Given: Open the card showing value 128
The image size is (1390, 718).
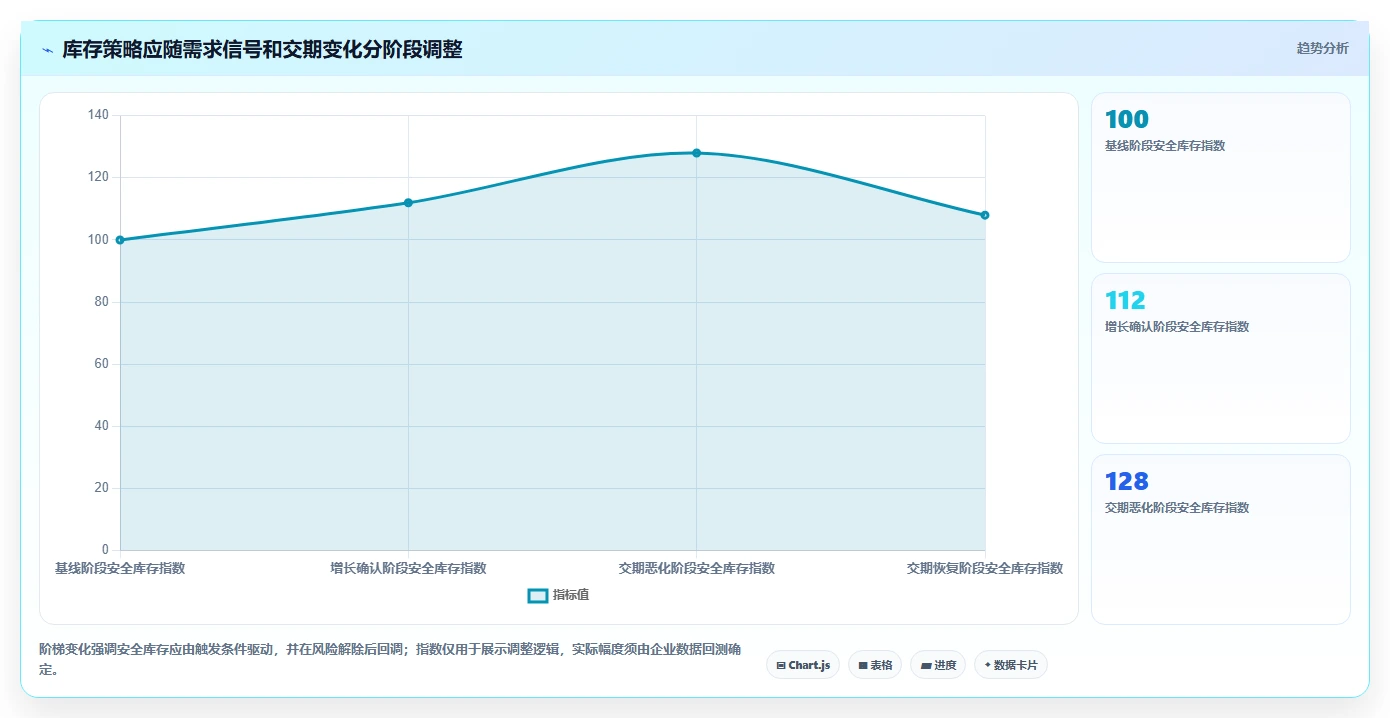Looking at the screenshot, I should click(1220, 540).
